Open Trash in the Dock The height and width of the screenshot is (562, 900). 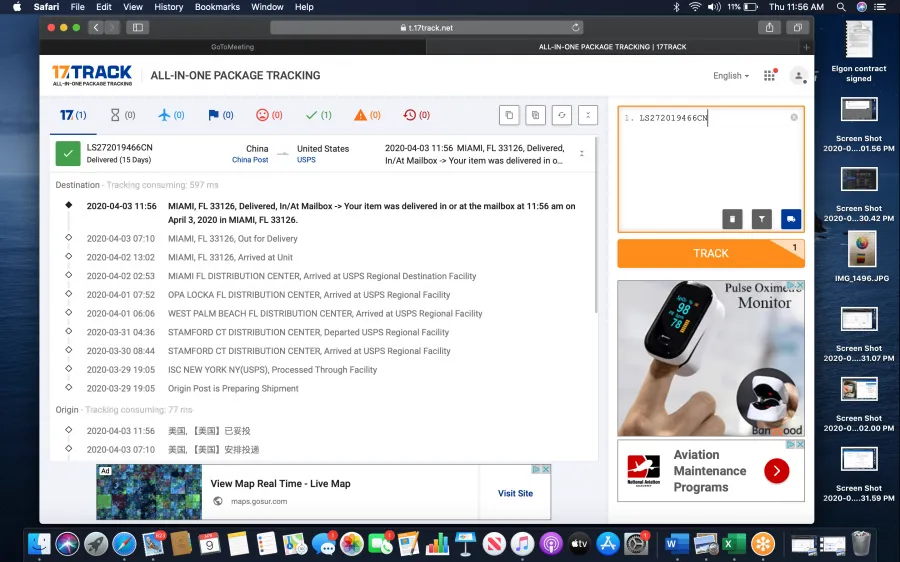[861, 543]
